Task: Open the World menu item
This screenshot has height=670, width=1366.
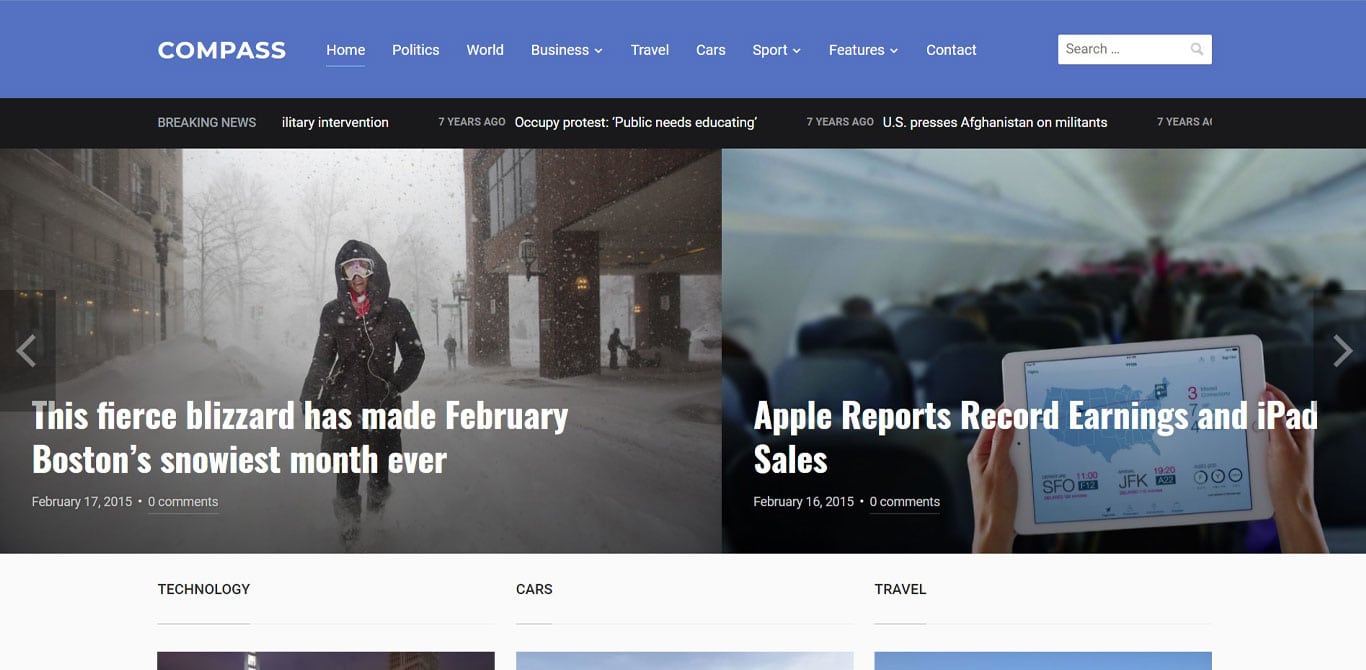Action: [x=485, y=50]
